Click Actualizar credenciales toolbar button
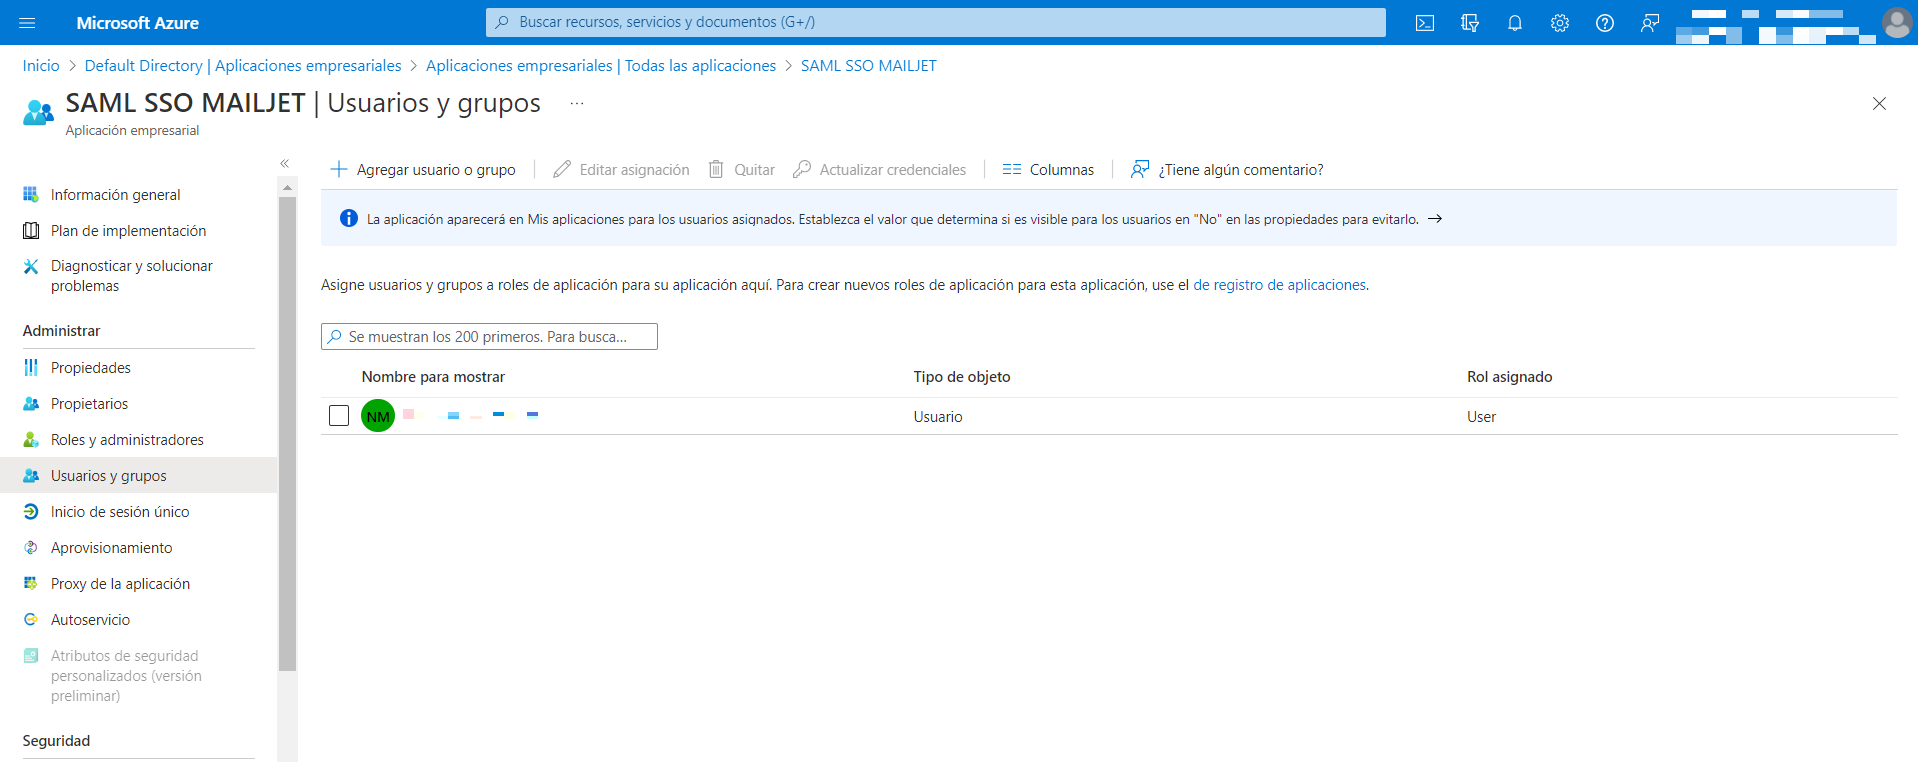 point(879,170)
